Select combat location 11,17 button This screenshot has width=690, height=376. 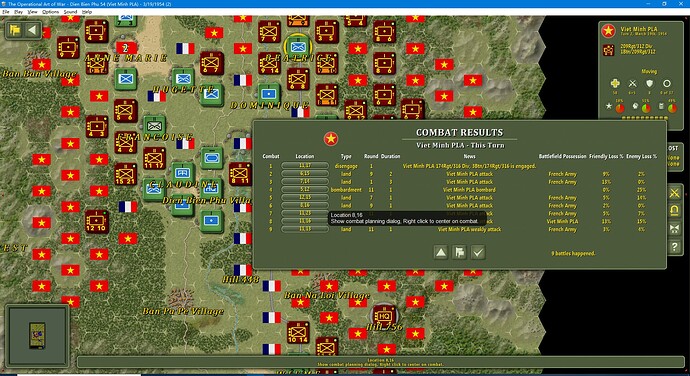tap(305, 166)
